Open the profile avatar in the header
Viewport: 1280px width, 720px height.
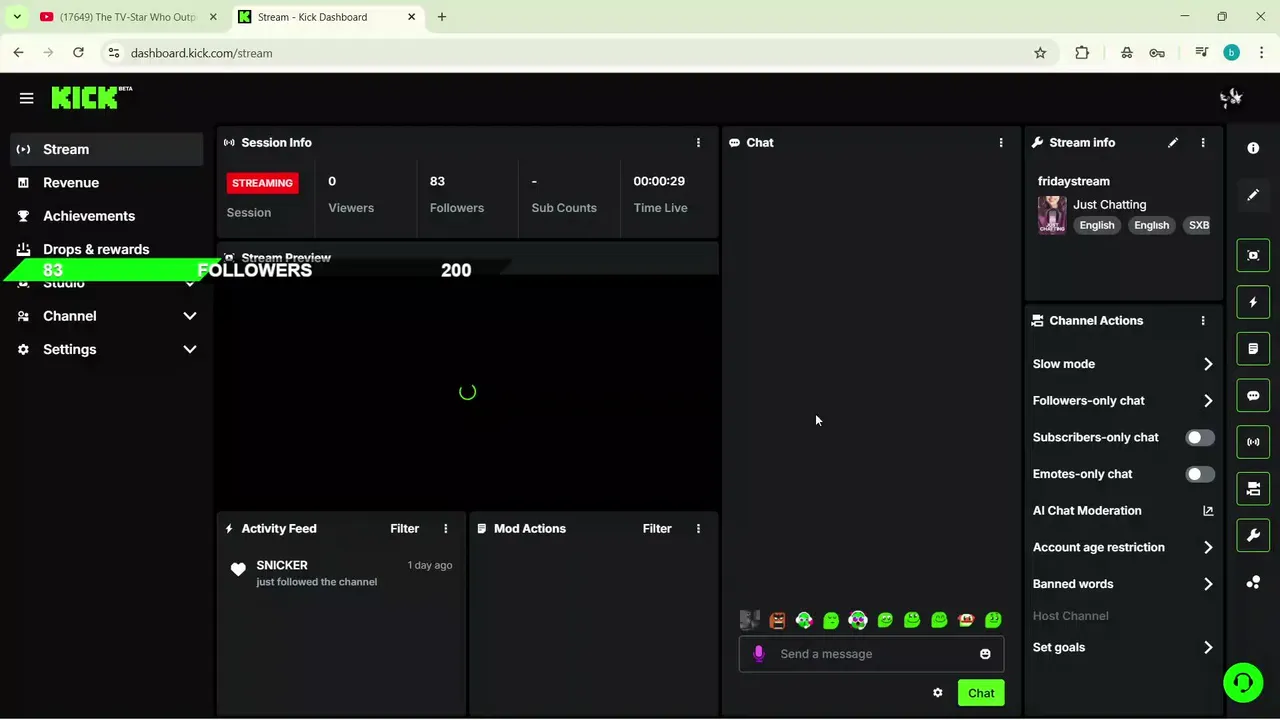point(1231,98)
